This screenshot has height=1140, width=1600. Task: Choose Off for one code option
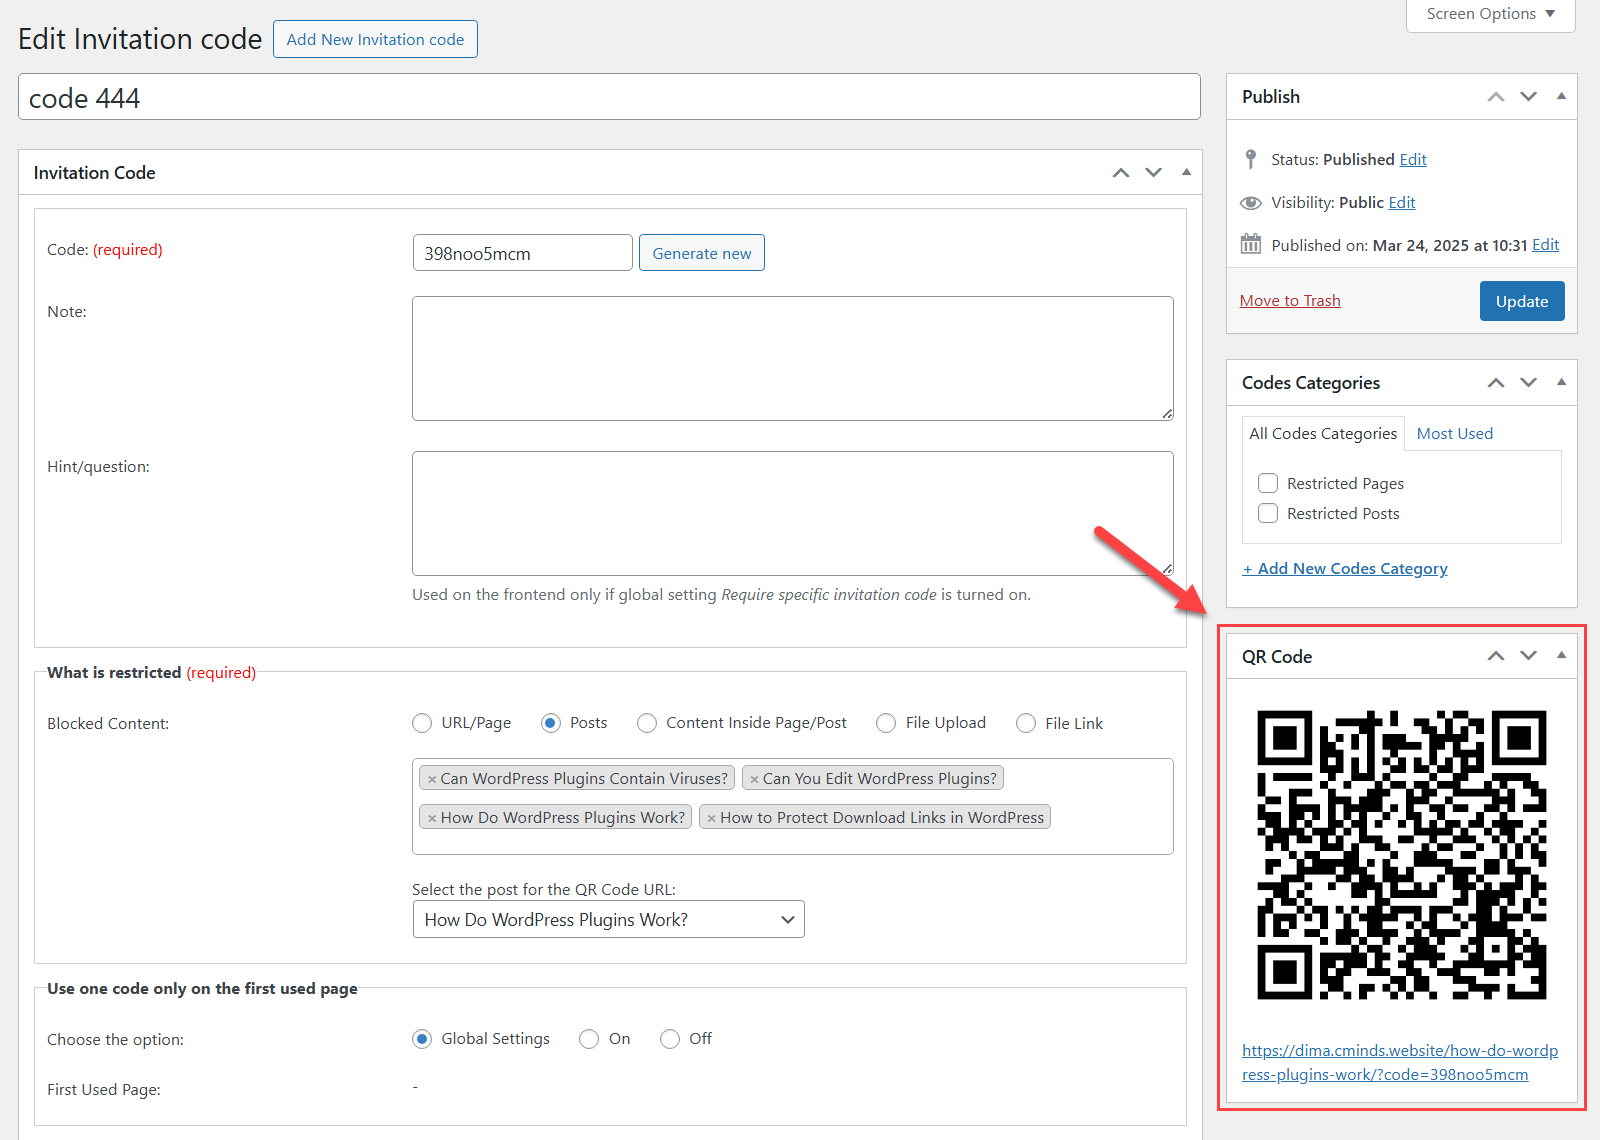[x=670, y=1039]
